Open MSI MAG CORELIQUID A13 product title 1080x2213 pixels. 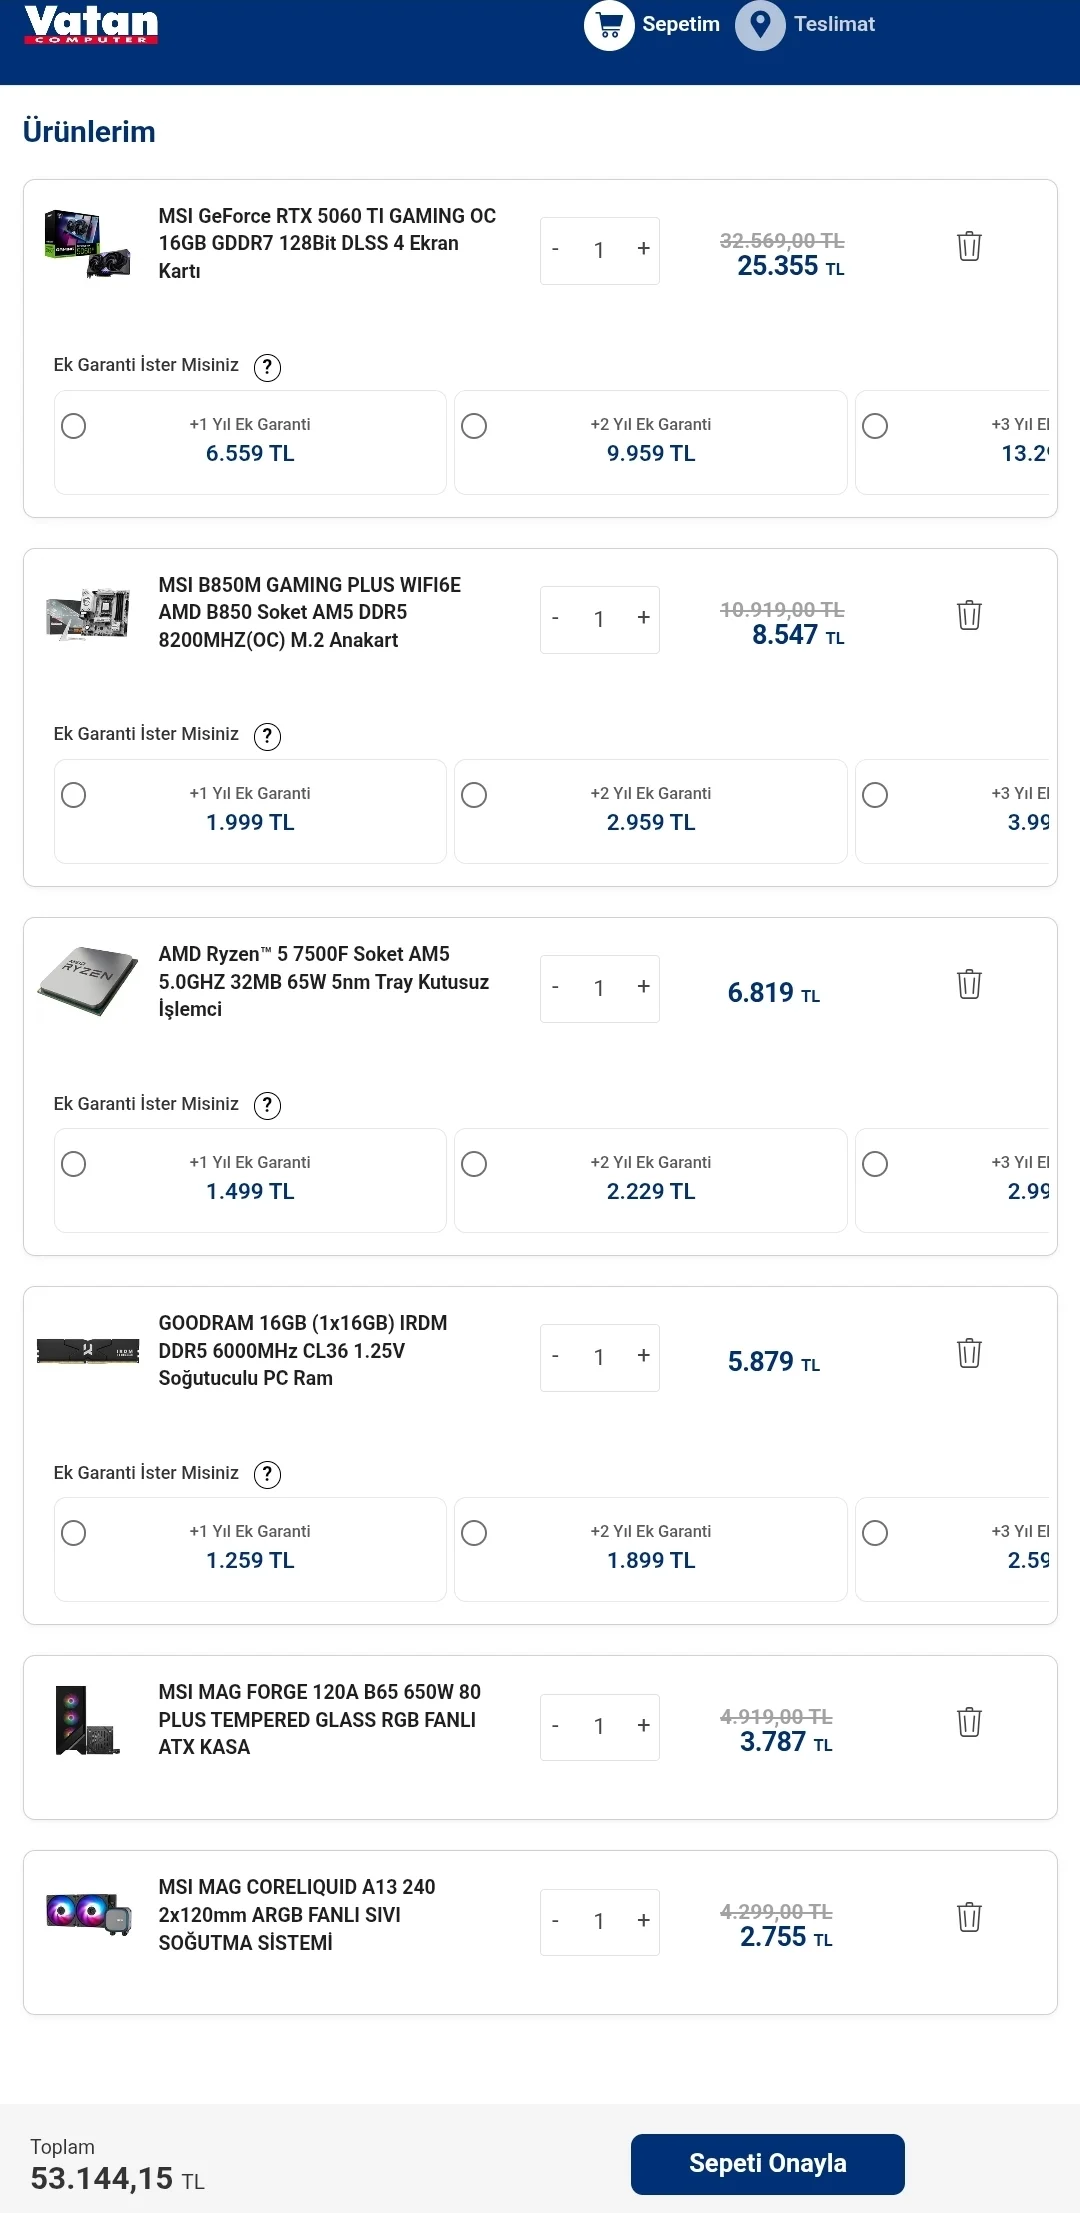(297, 1914)
